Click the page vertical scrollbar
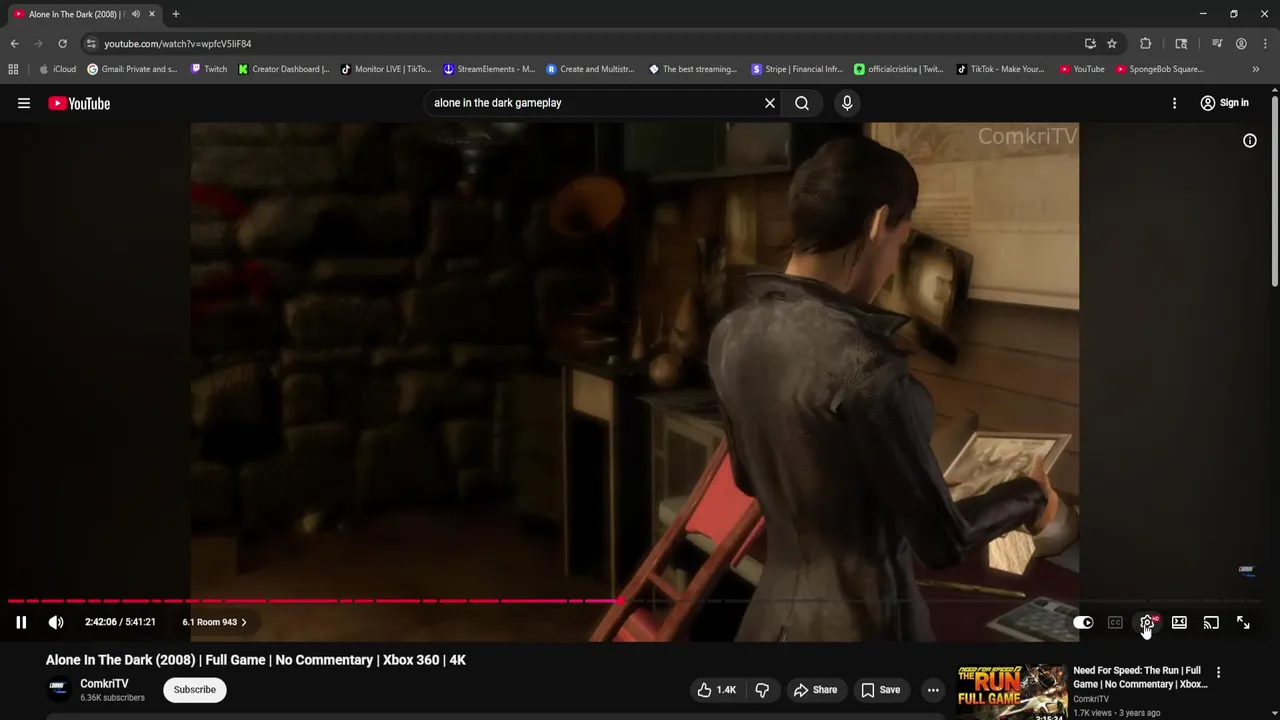The image size is (1280, 720). 1275,190
